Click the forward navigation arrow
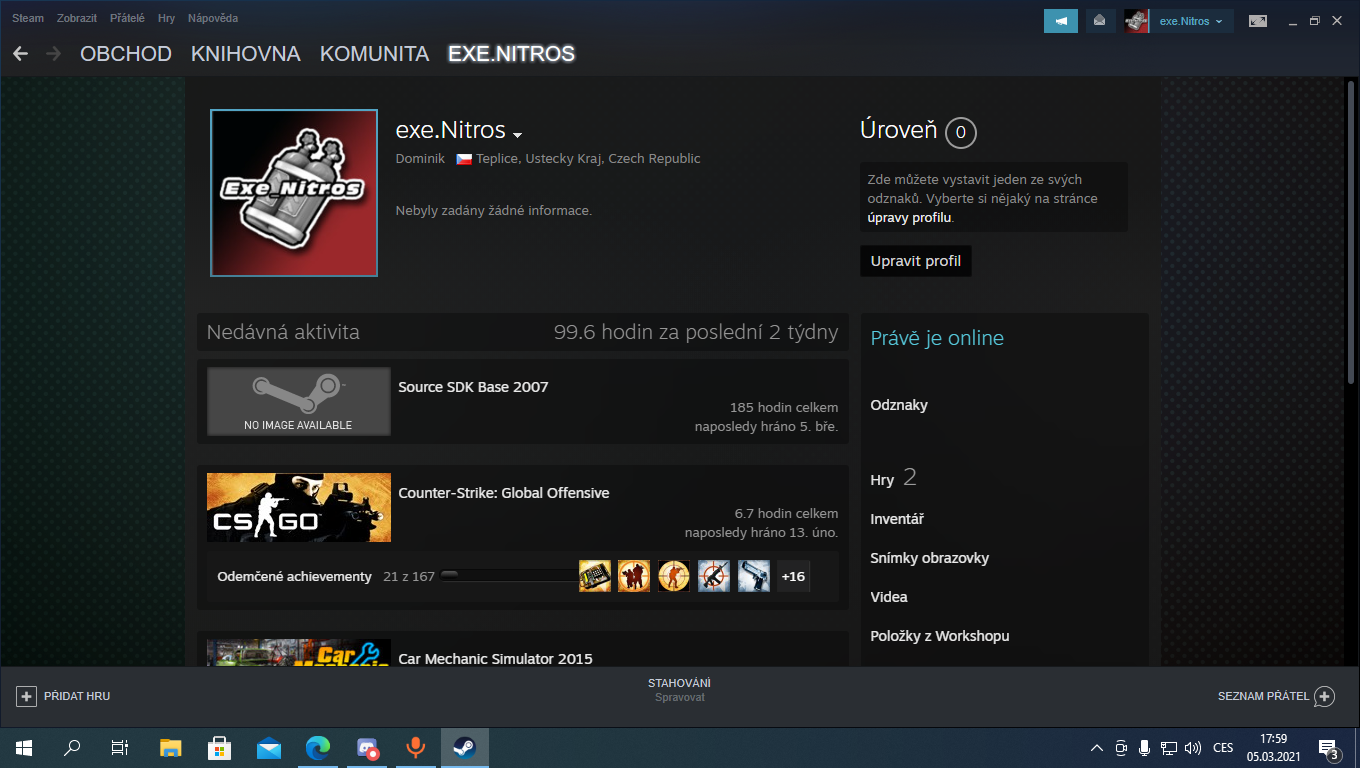 click(53, 54)
